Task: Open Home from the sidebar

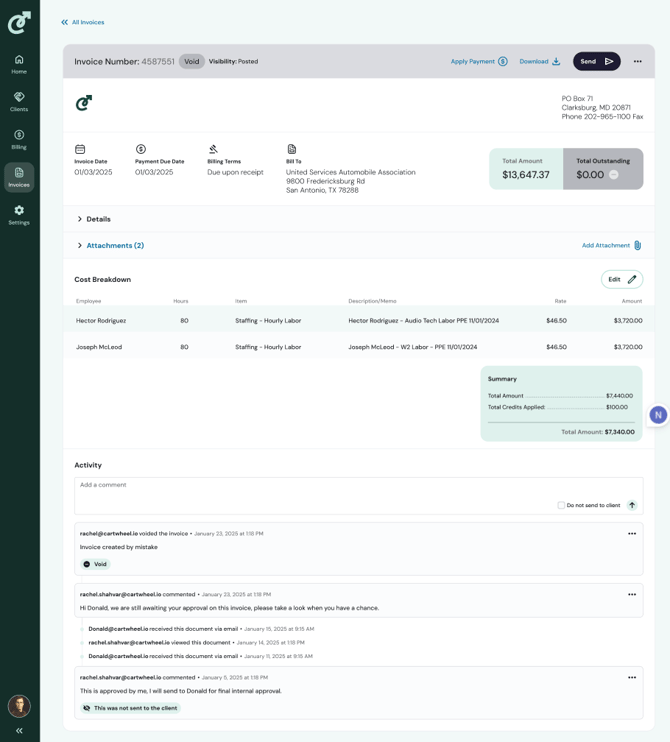Action: click(19, 64)
